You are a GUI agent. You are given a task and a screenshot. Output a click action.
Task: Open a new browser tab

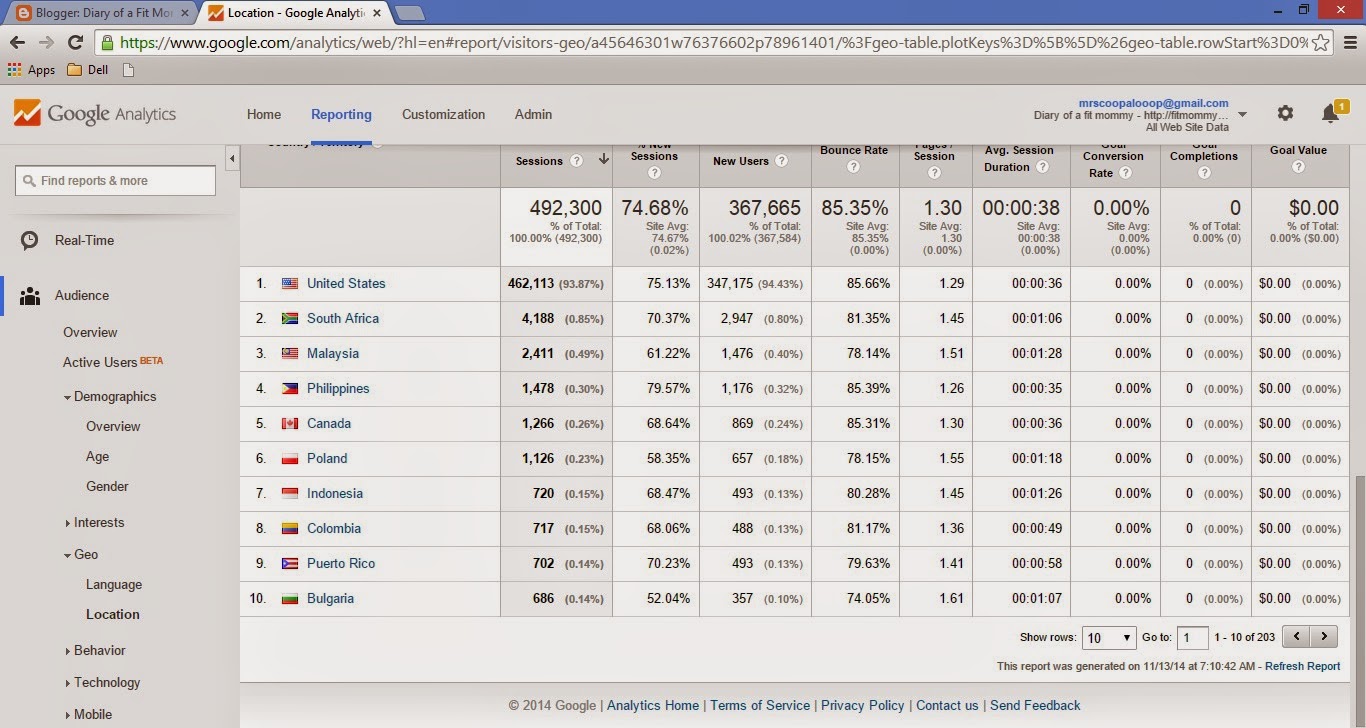pos(409,13)
